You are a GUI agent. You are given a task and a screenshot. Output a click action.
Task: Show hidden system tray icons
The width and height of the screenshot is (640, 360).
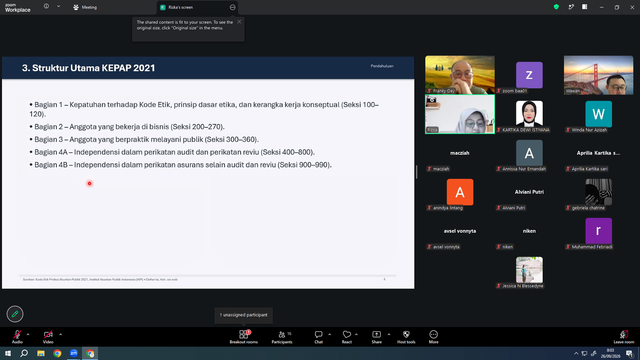coord(576,353)
